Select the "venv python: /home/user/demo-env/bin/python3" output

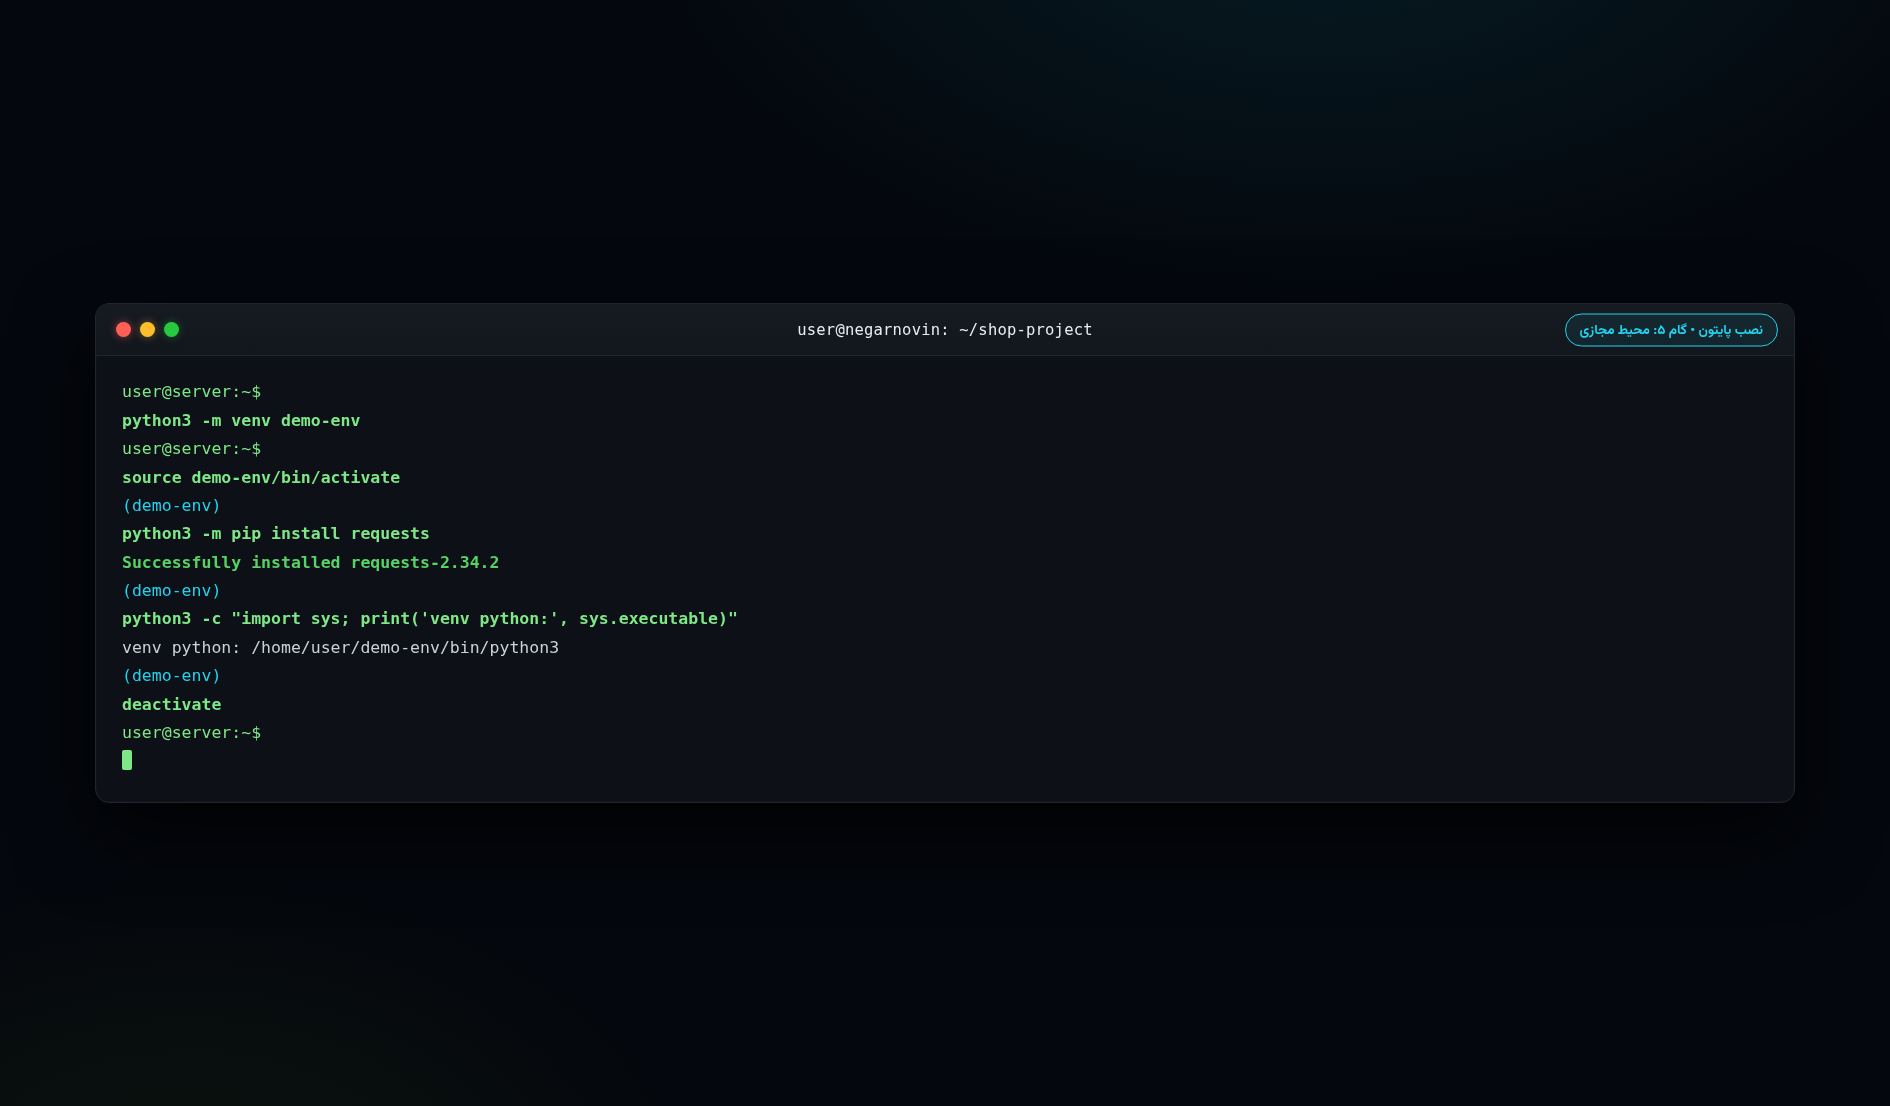click(x=340, y=648)
